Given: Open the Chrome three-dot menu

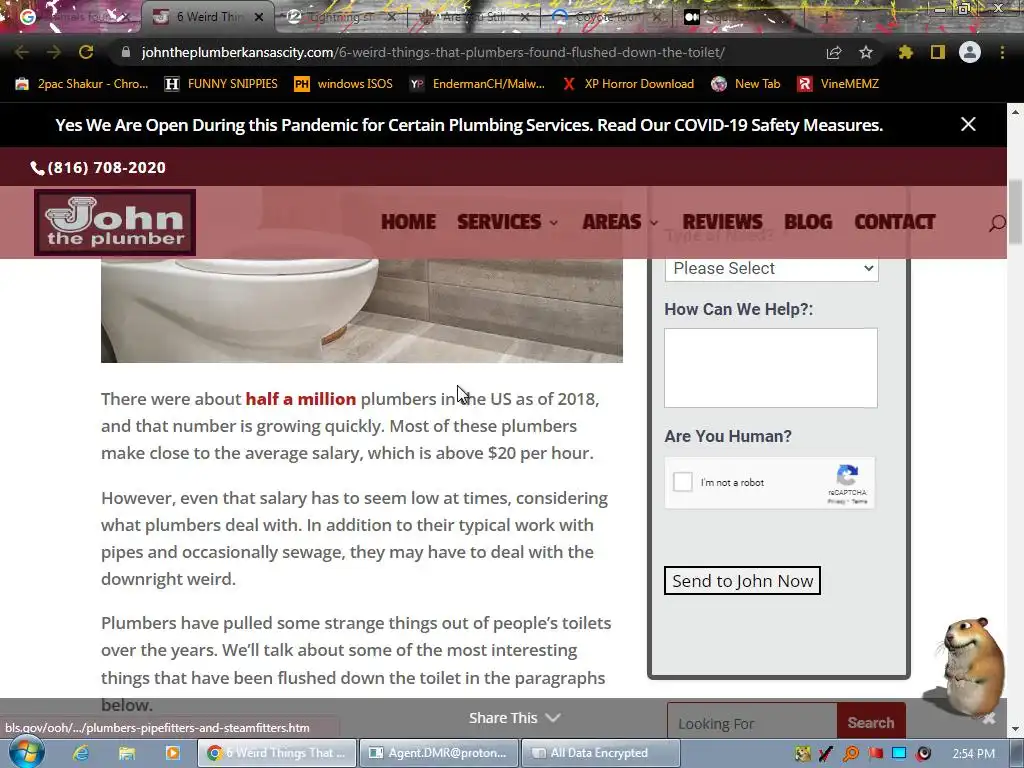Looking at the screenshot, I should 1002,52.
